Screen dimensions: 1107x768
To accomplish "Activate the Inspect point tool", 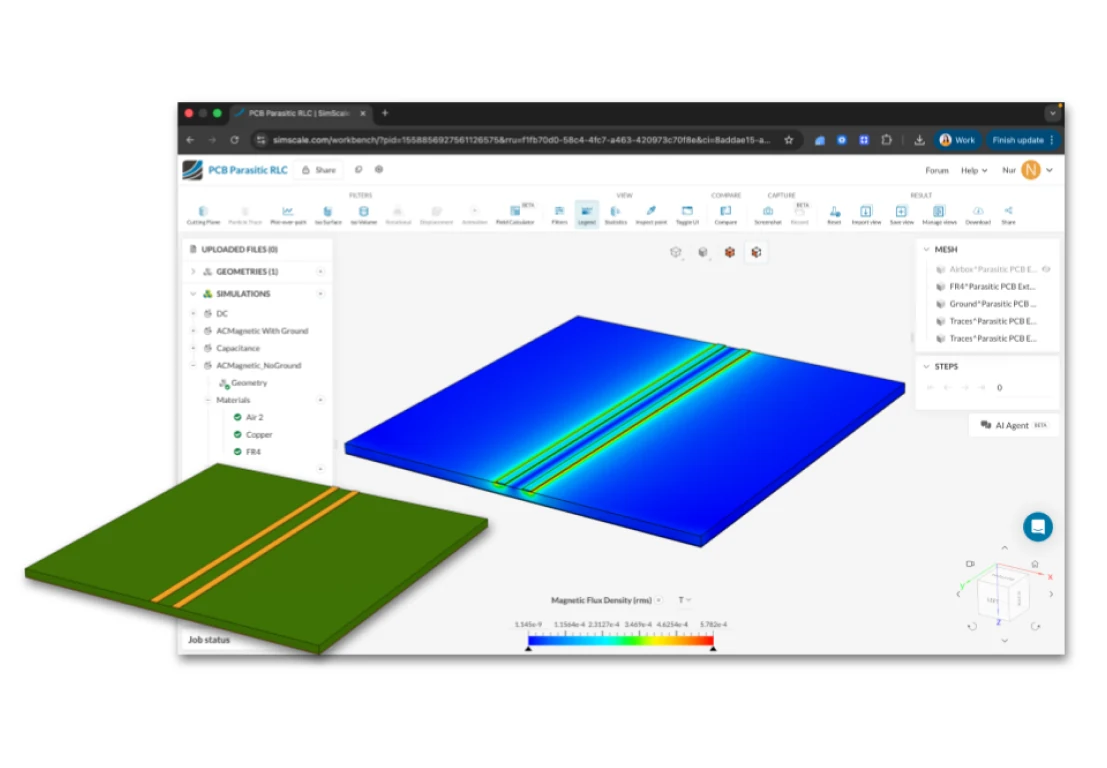I will (x=651, y=215).
